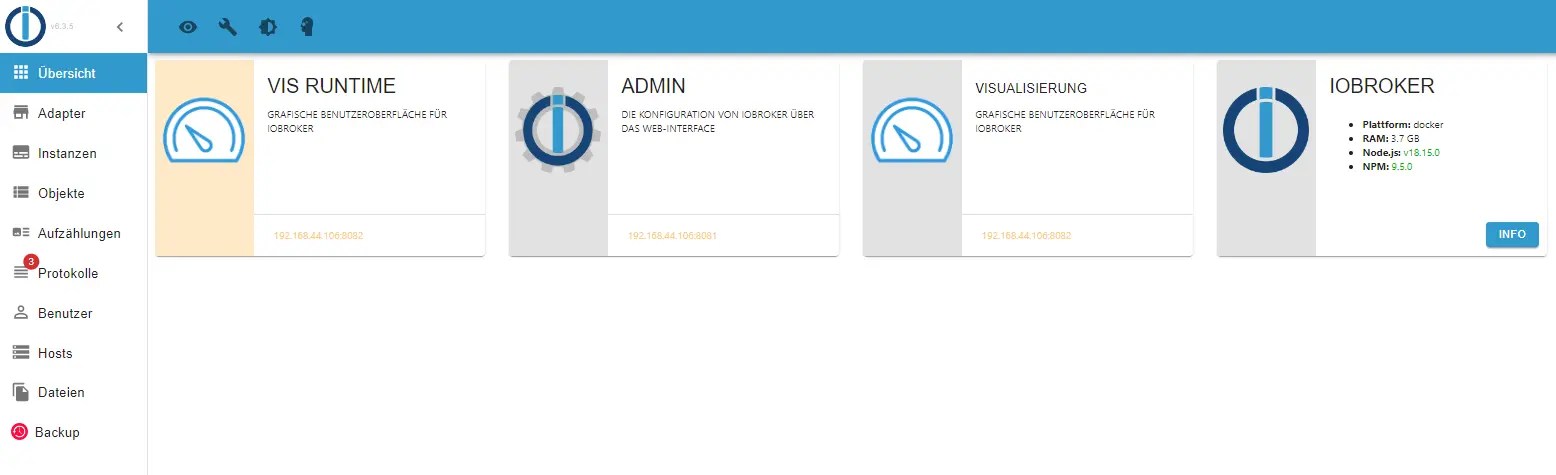Click the Node.js version v18.15.0

[x=1421, y=152]
